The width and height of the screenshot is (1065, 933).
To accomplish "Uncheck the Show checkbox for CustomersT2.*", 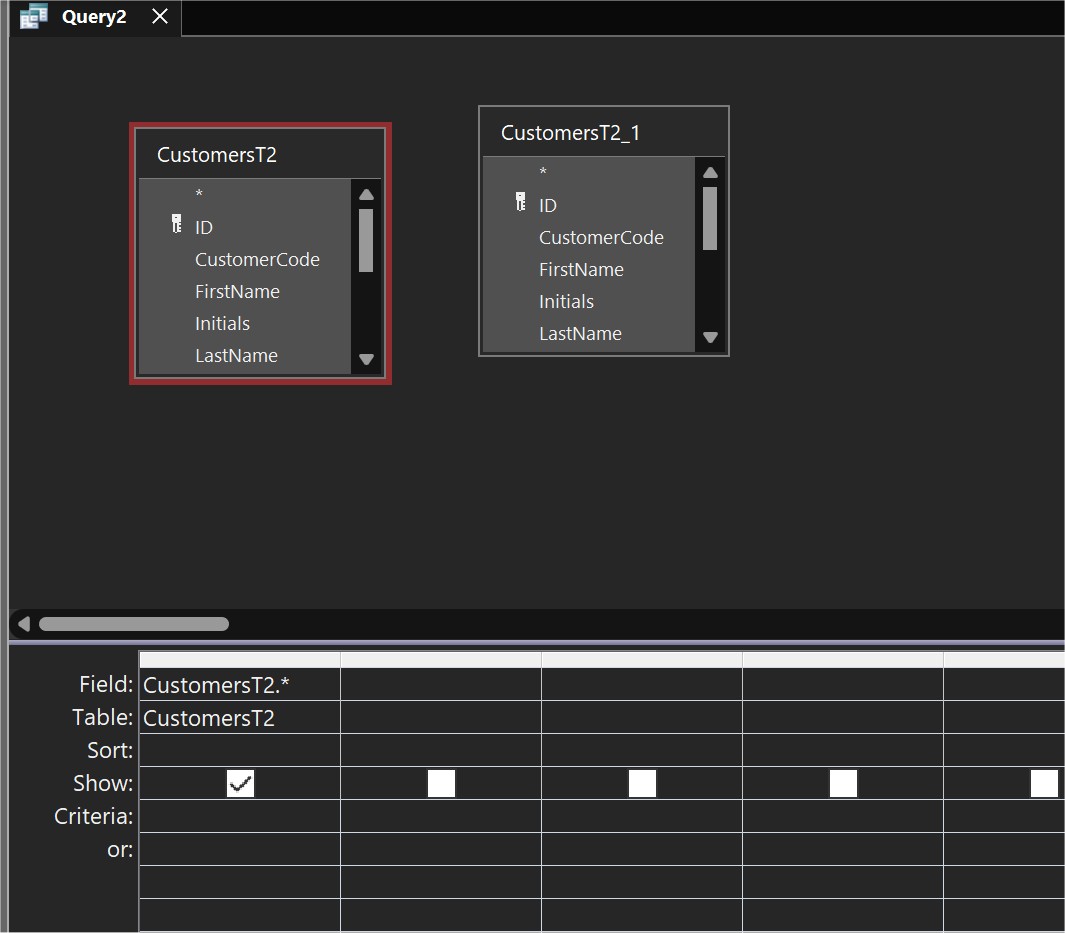I will [240, 783].
